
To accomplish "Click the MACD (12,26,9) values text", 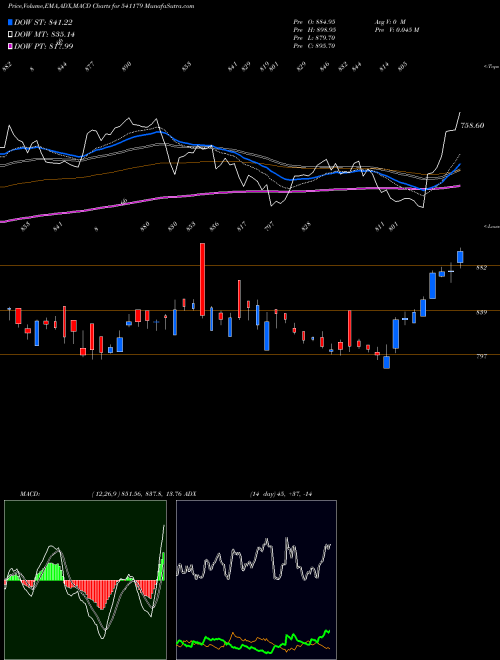I will tap(136, 494).
